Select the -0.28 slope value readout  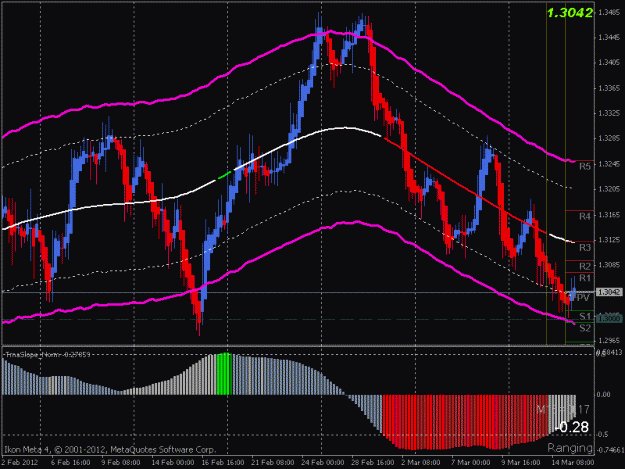572,428
